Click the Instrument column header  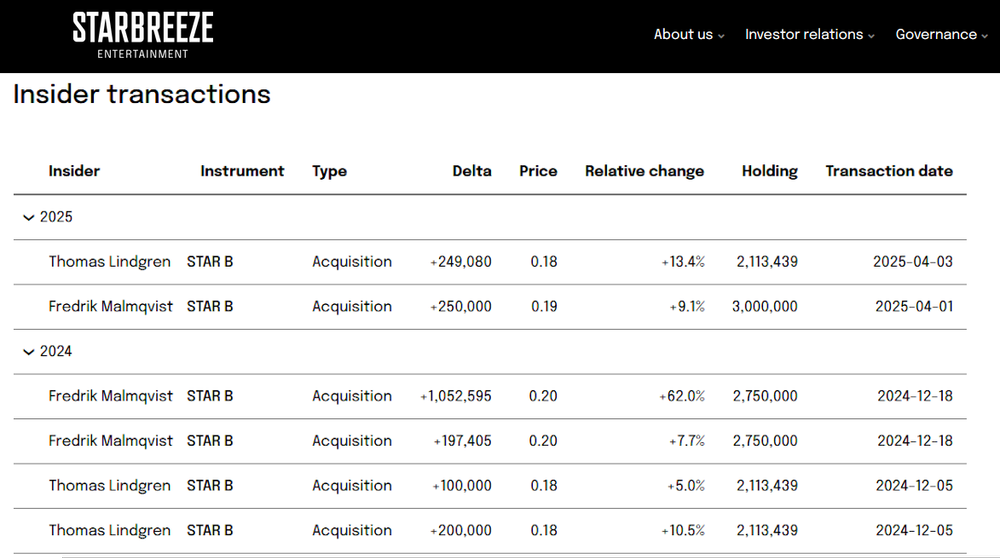click(242, 171)
